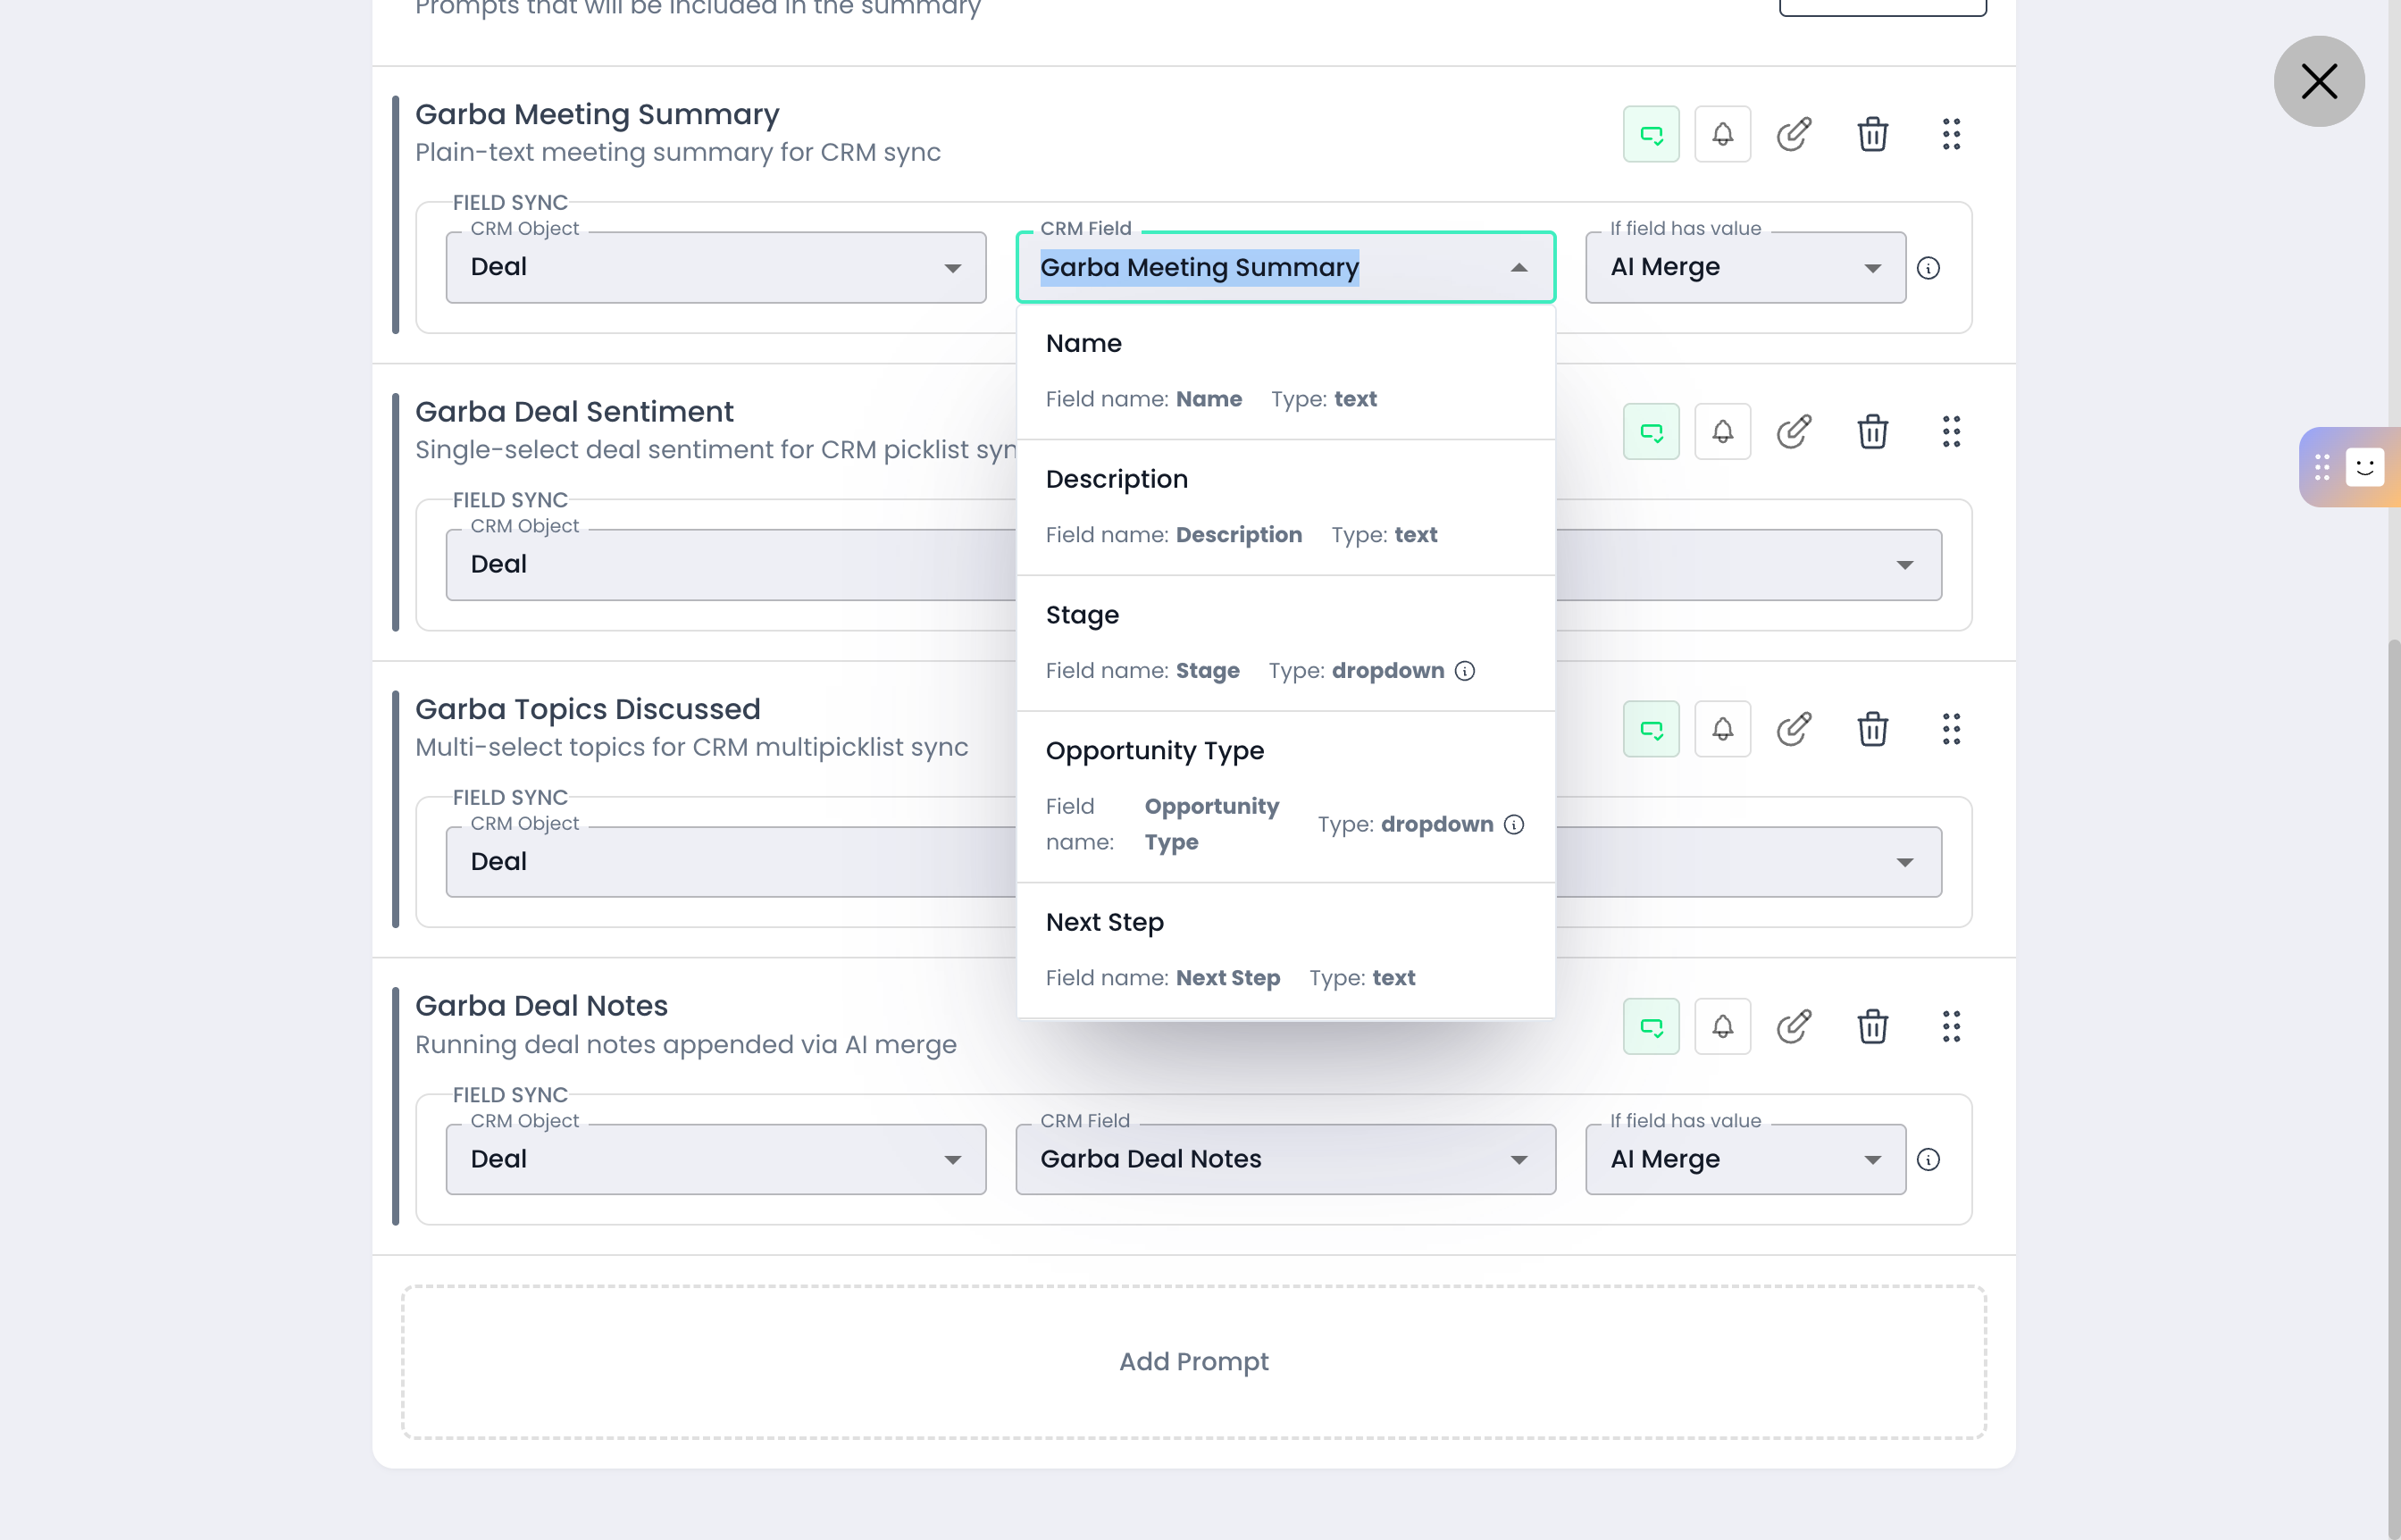Click info icon beside Opportunity Type dropdown type
The width and height of the screenshot is (2401, 1540).
click(x=1514, y=825)
